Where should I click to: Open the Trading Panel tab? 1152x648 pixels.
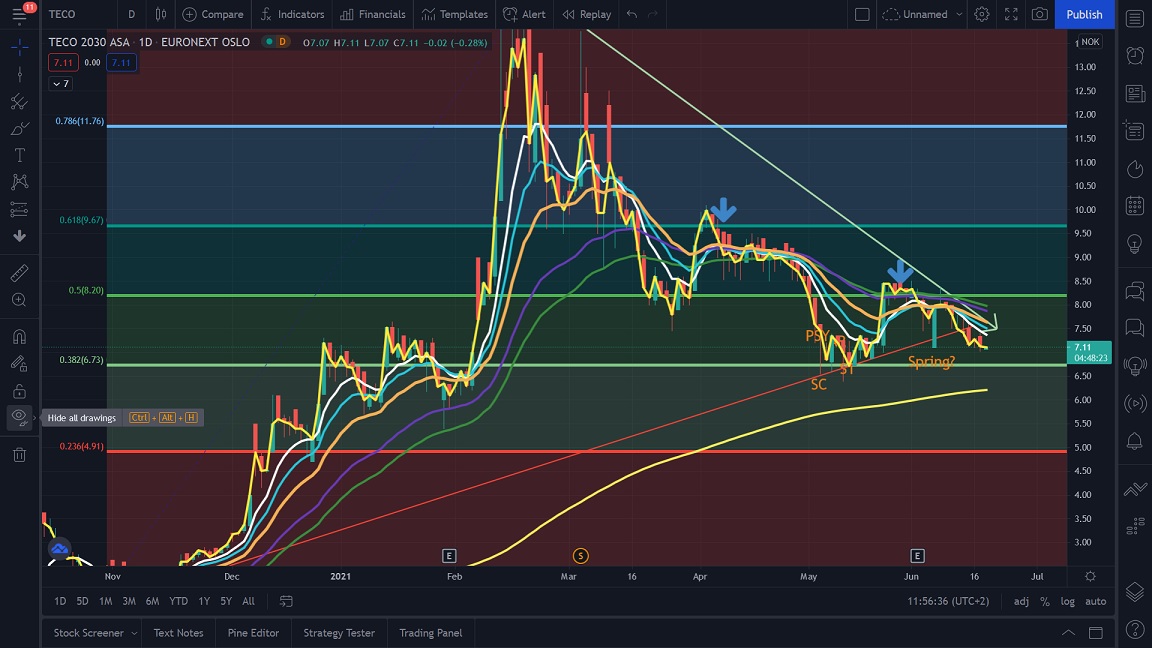click(x=431, y=633)
